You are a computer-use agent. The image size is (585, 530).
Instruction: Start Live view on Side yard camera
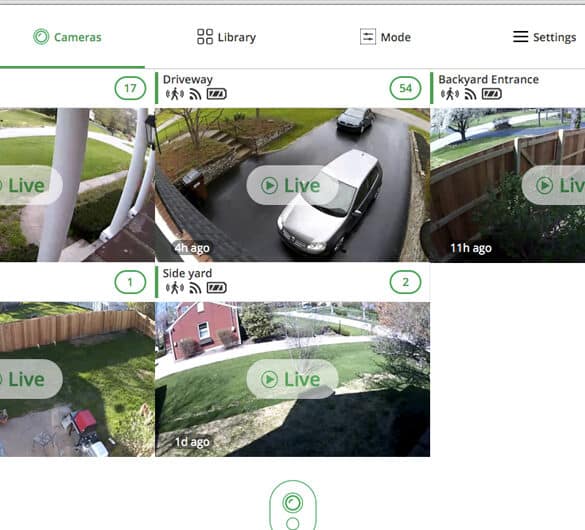point(292,379)
